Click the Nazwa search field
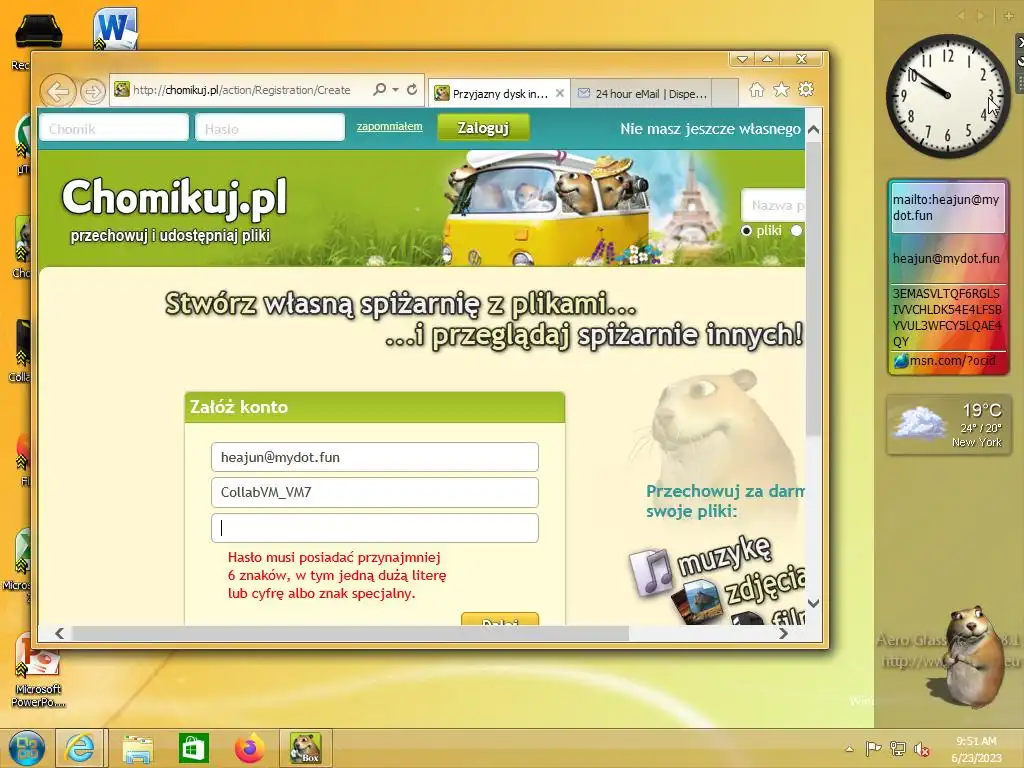 click(773, 206)
